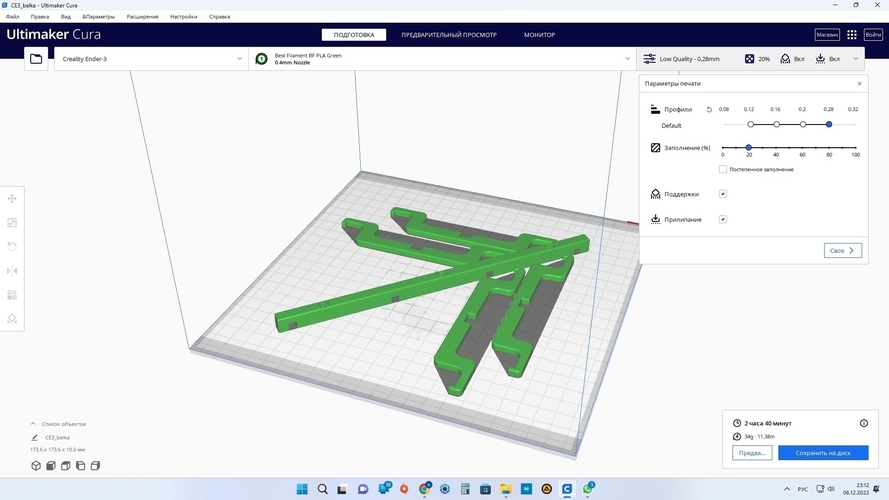Open WhatsApp from taskbar
The height and width of the screenshot is (500, 889).
[x=588, y=489]
